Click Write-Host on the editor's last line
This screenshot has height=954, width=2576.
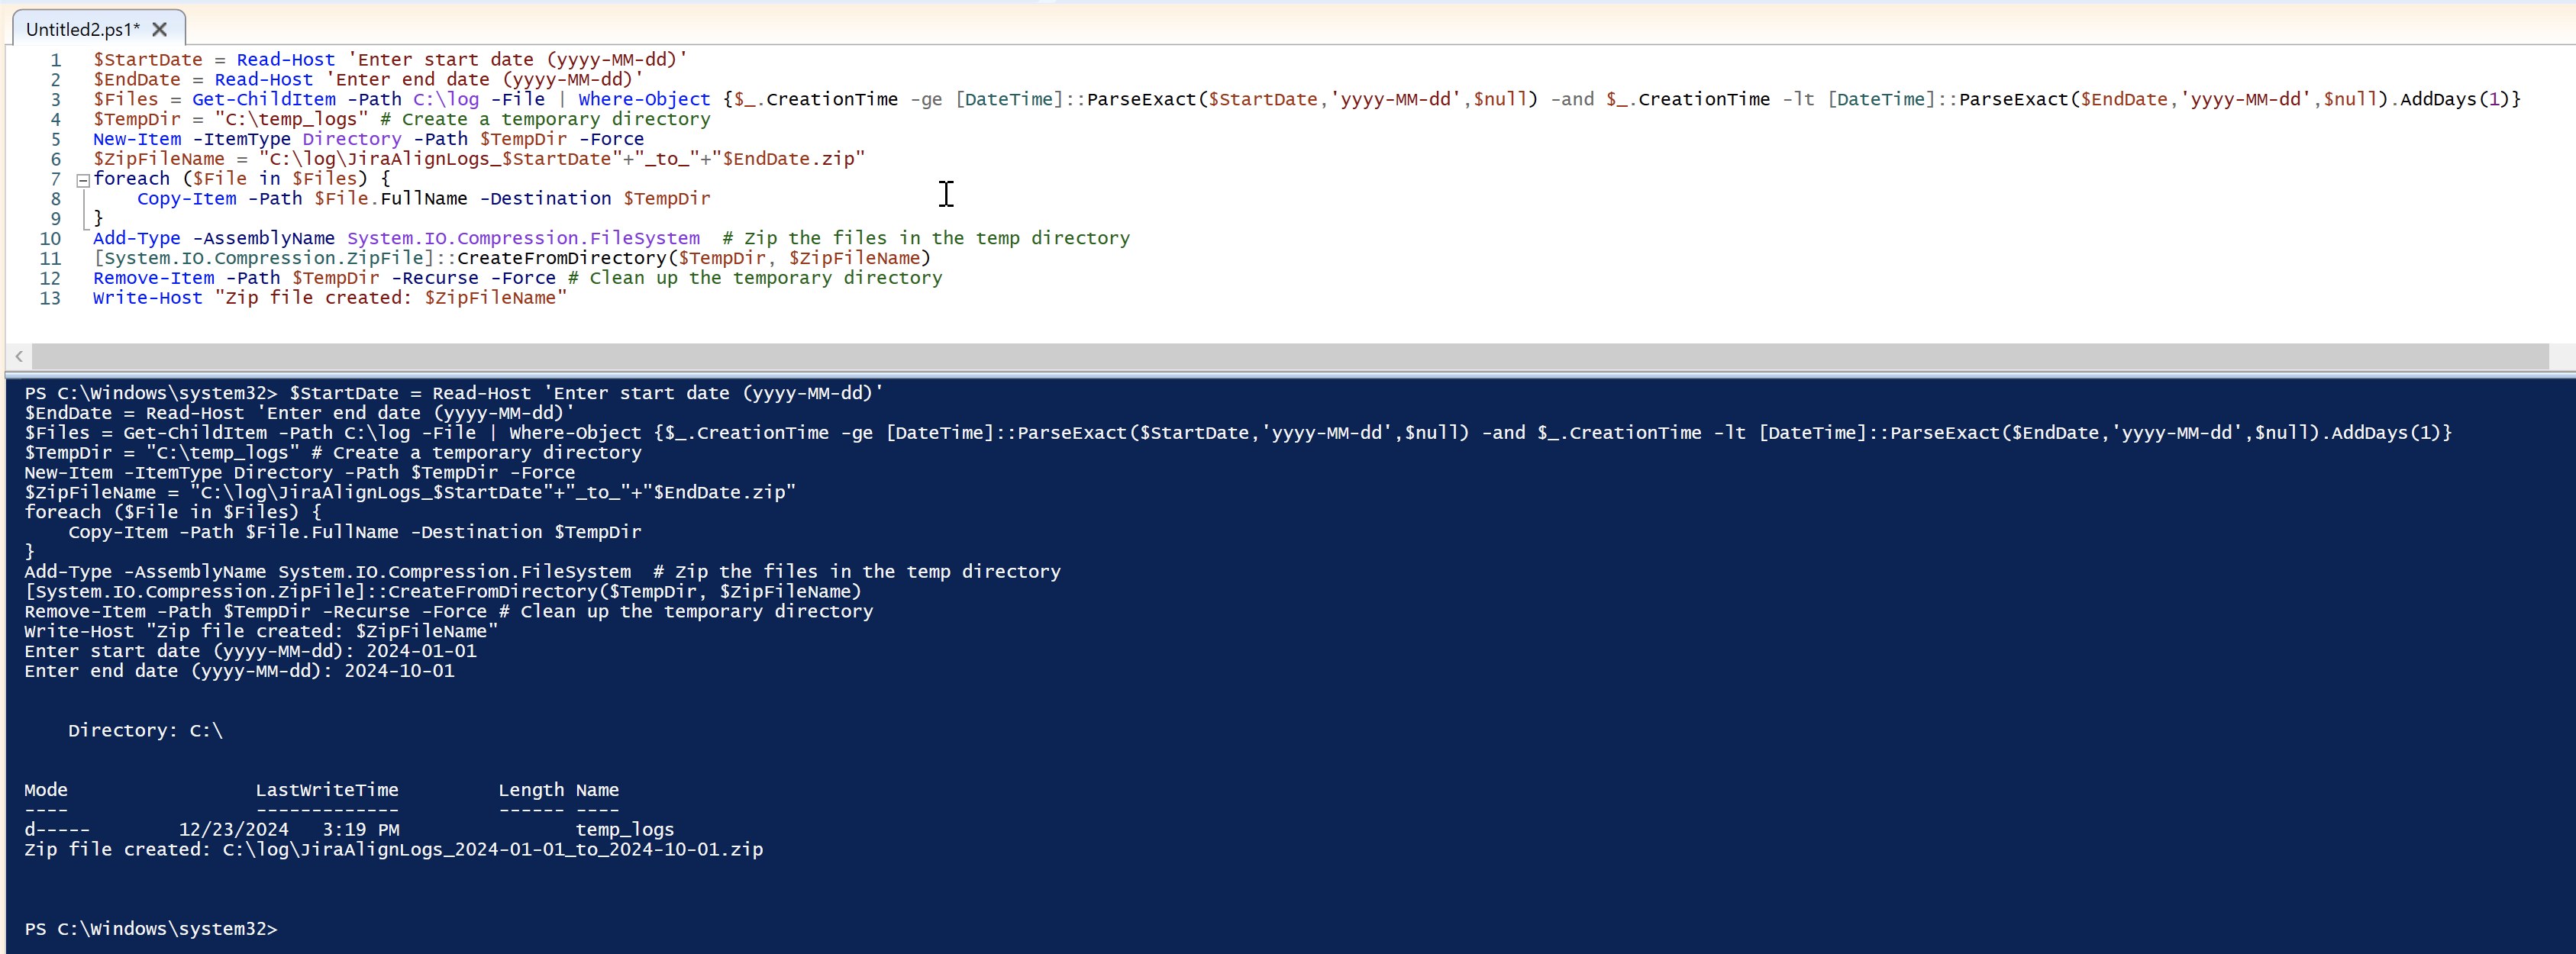147,298
